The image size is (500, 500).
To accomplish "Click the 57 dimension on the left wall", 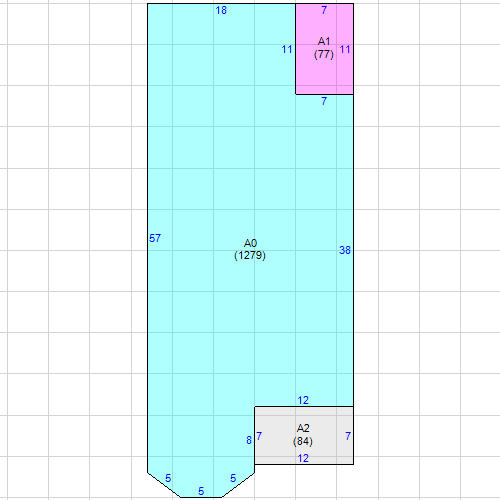I will 155,238.
